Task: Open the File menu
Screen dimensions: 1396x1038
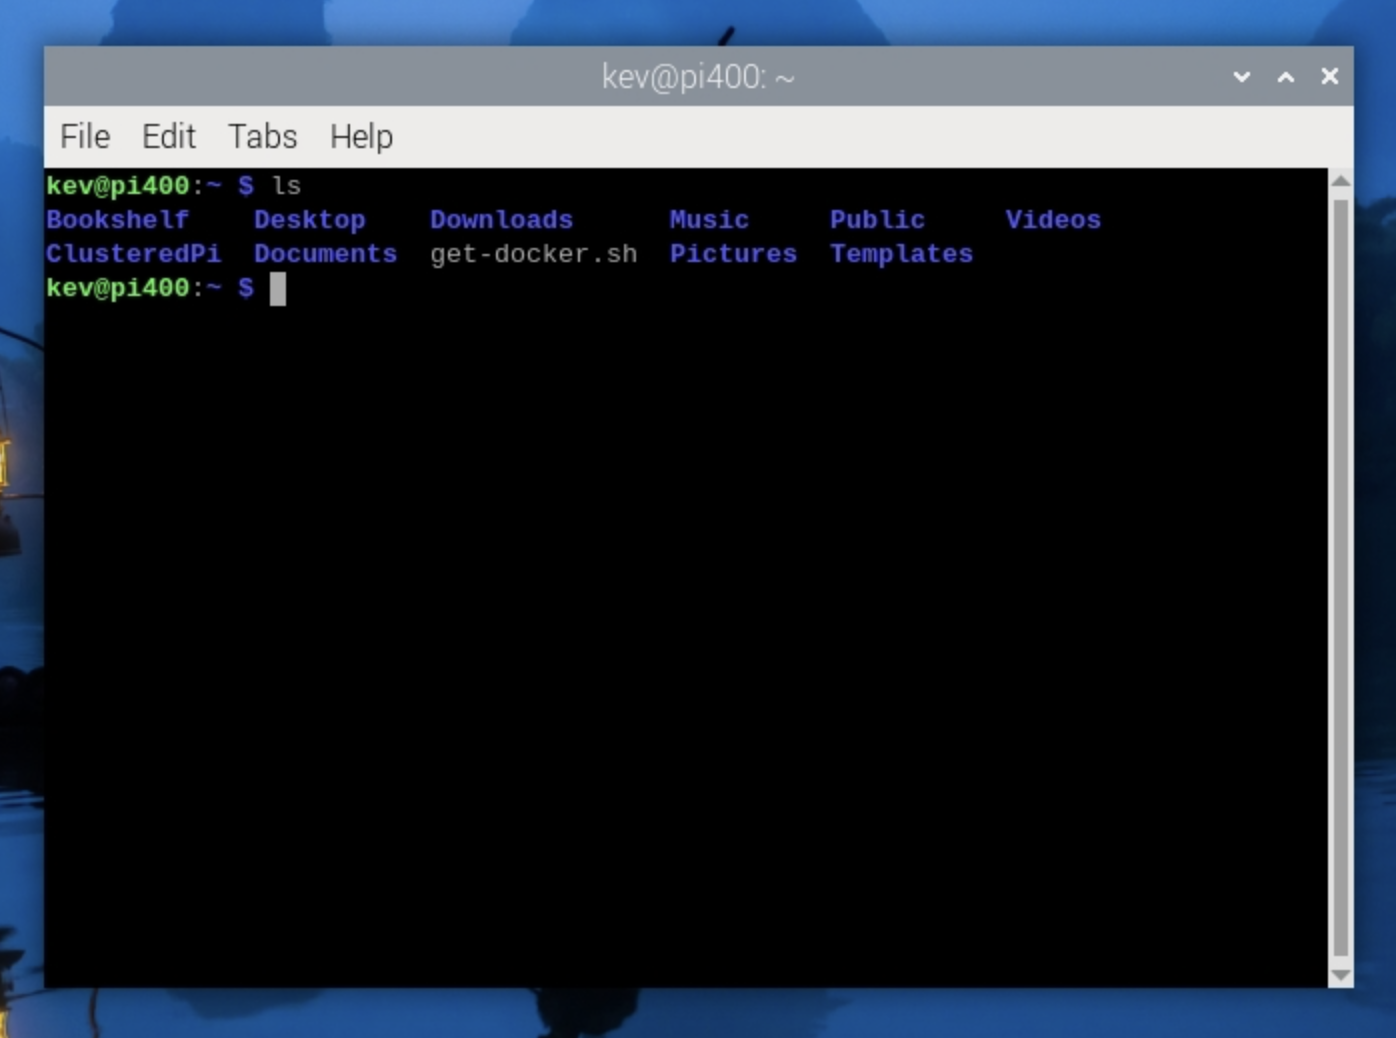Action: click(x=85, y=136)
